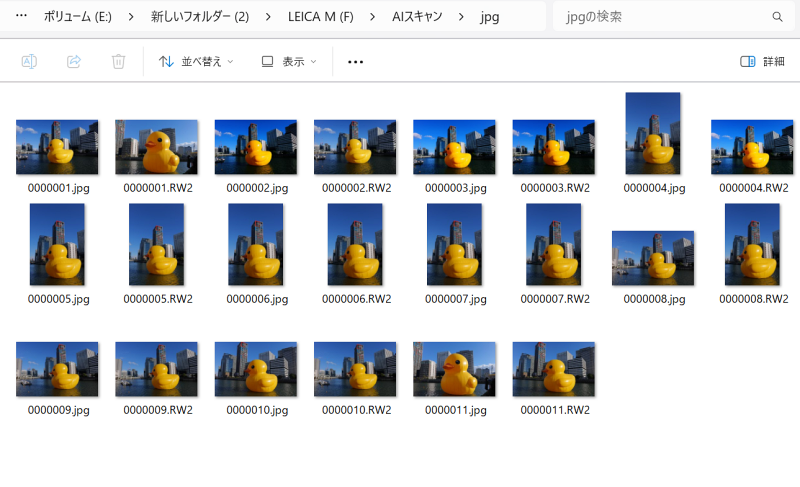Click the Share icon in the toolbar
The image size is (800, 487).
point(74,62)
